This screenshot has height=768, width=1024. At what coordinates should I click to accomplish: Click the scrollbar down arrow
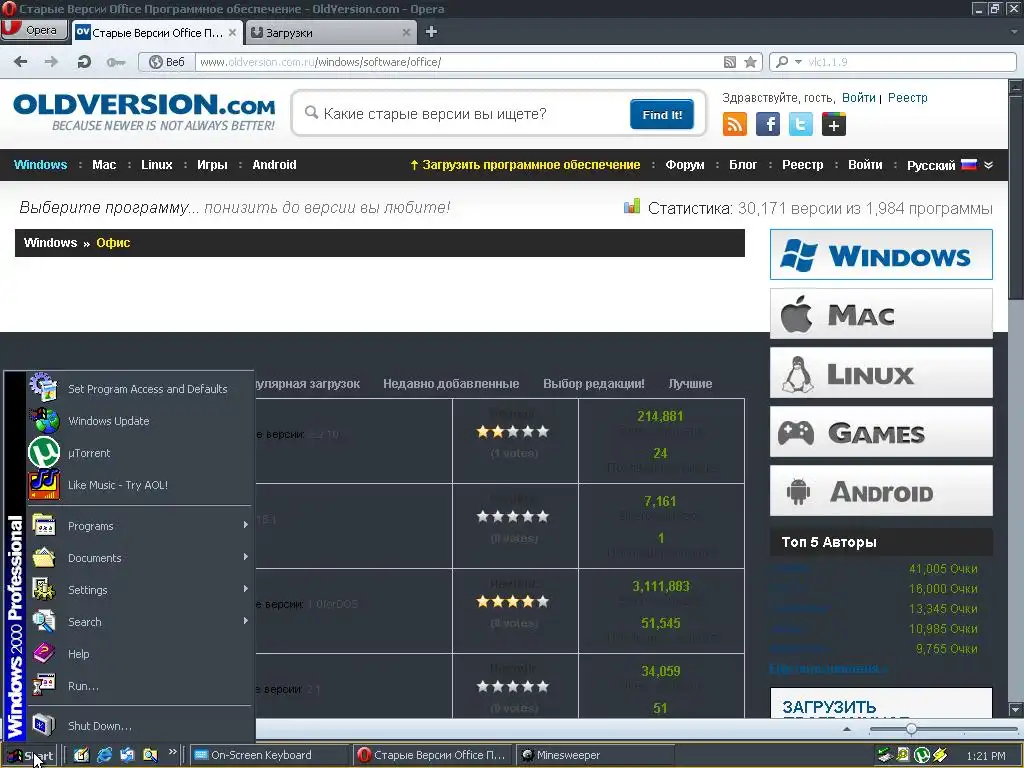click(1016, 709)
